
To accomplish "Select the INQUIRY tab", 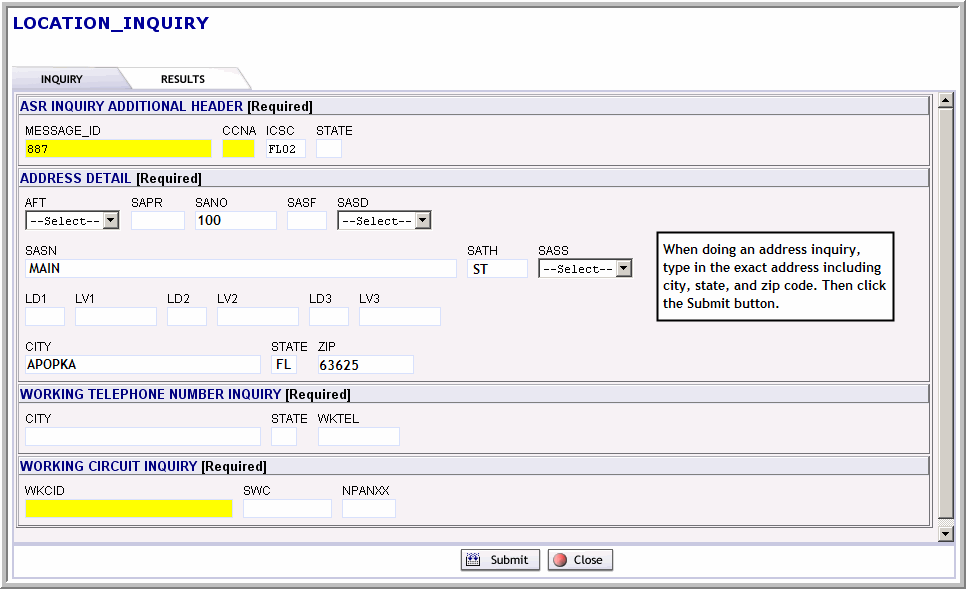I will point(62,79).
